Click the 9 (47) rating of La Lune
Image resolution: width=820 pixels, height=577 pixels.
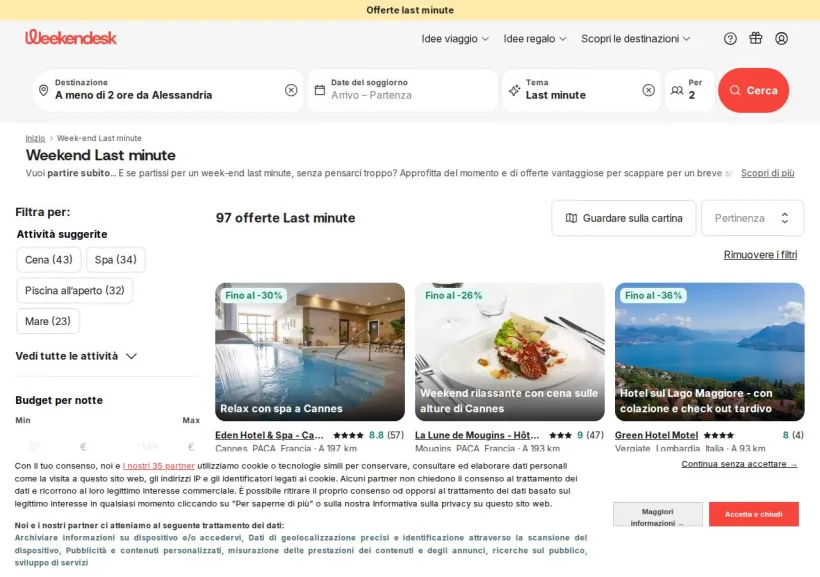pyautogui.click(x=590, y=435)
